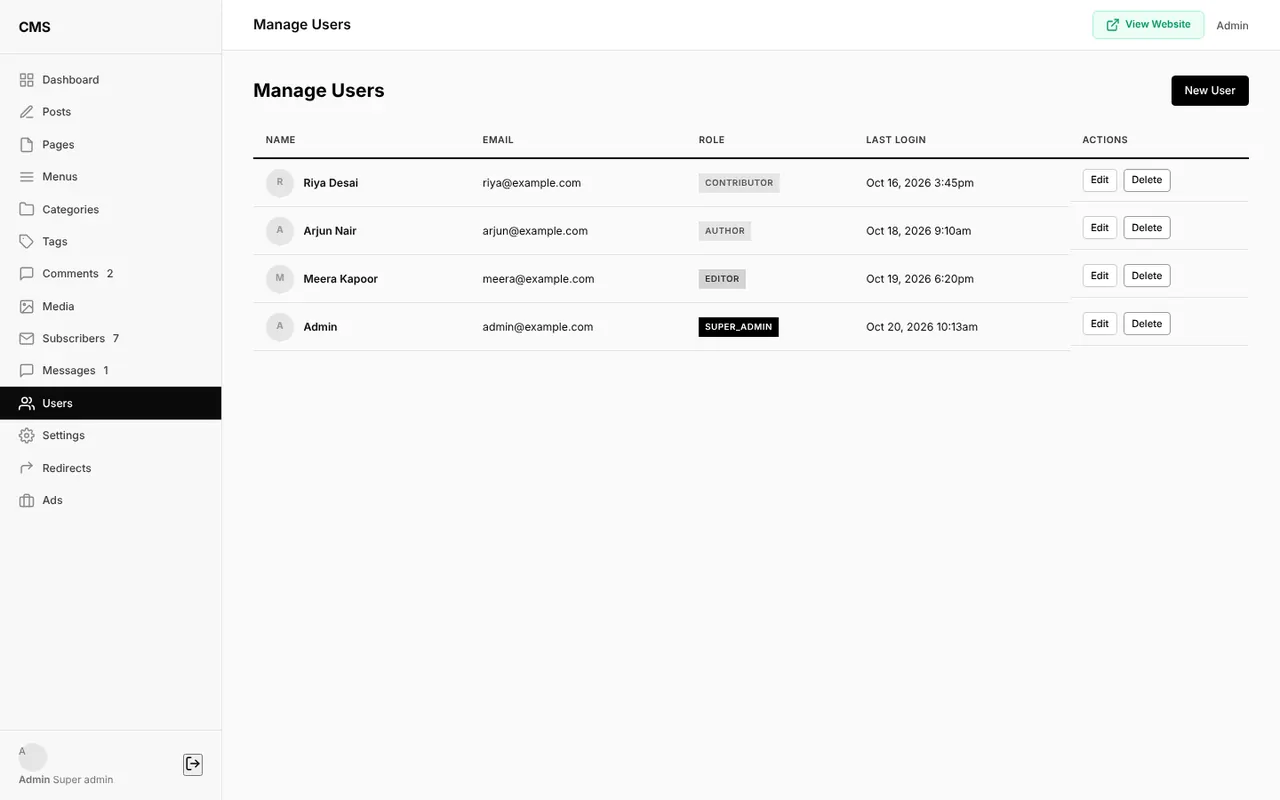Screen dimensions: 1280x800
Task: Open the Dashboard menu item
Action: click(x=110, y=80)
